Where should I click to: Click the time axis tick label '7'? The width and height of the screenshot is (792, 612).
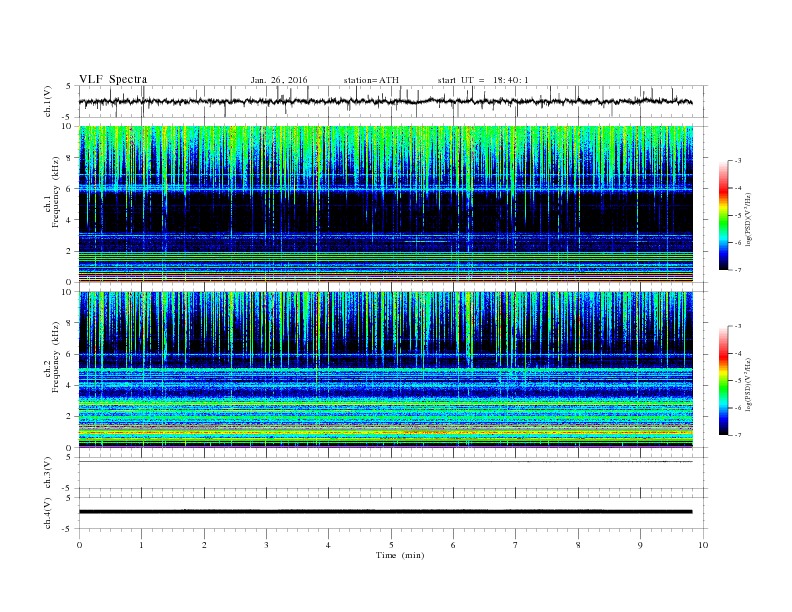coord(516,545)
